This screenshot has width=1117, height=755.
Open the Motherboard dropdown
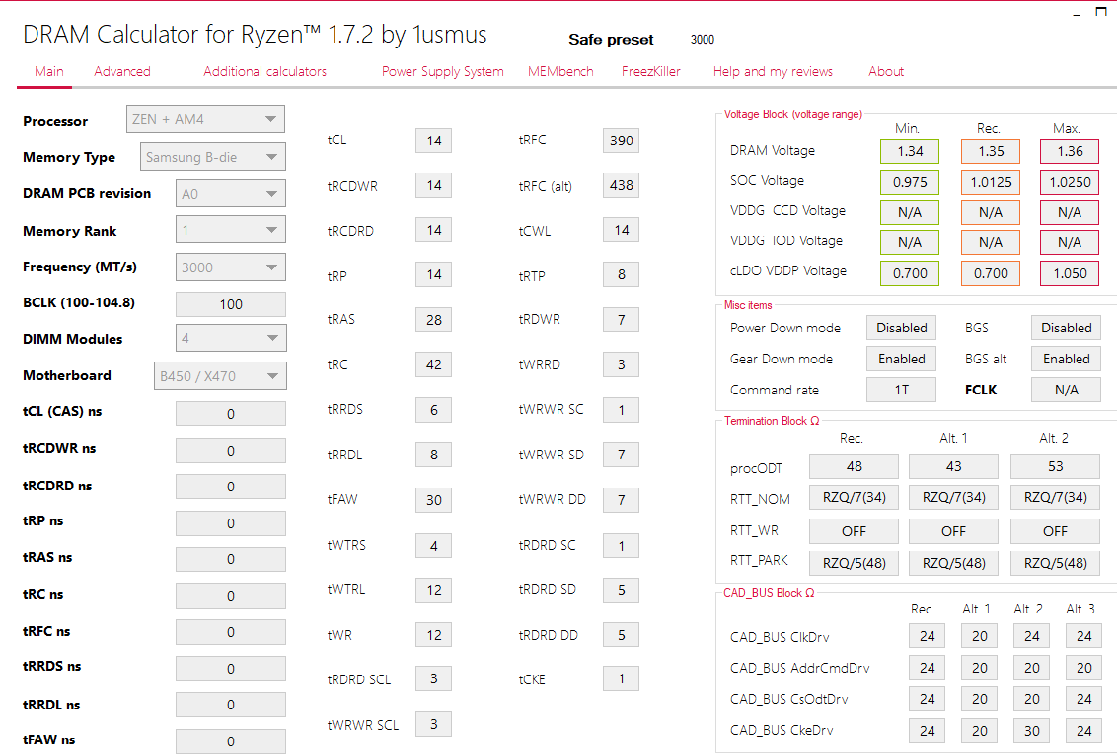tap(220, 376)
